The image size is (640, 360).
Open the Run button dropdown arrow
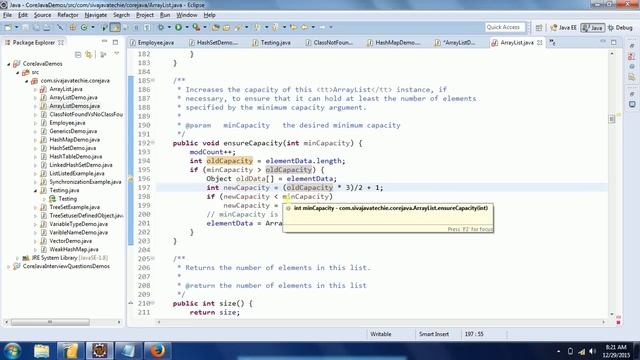coord(187,27)
